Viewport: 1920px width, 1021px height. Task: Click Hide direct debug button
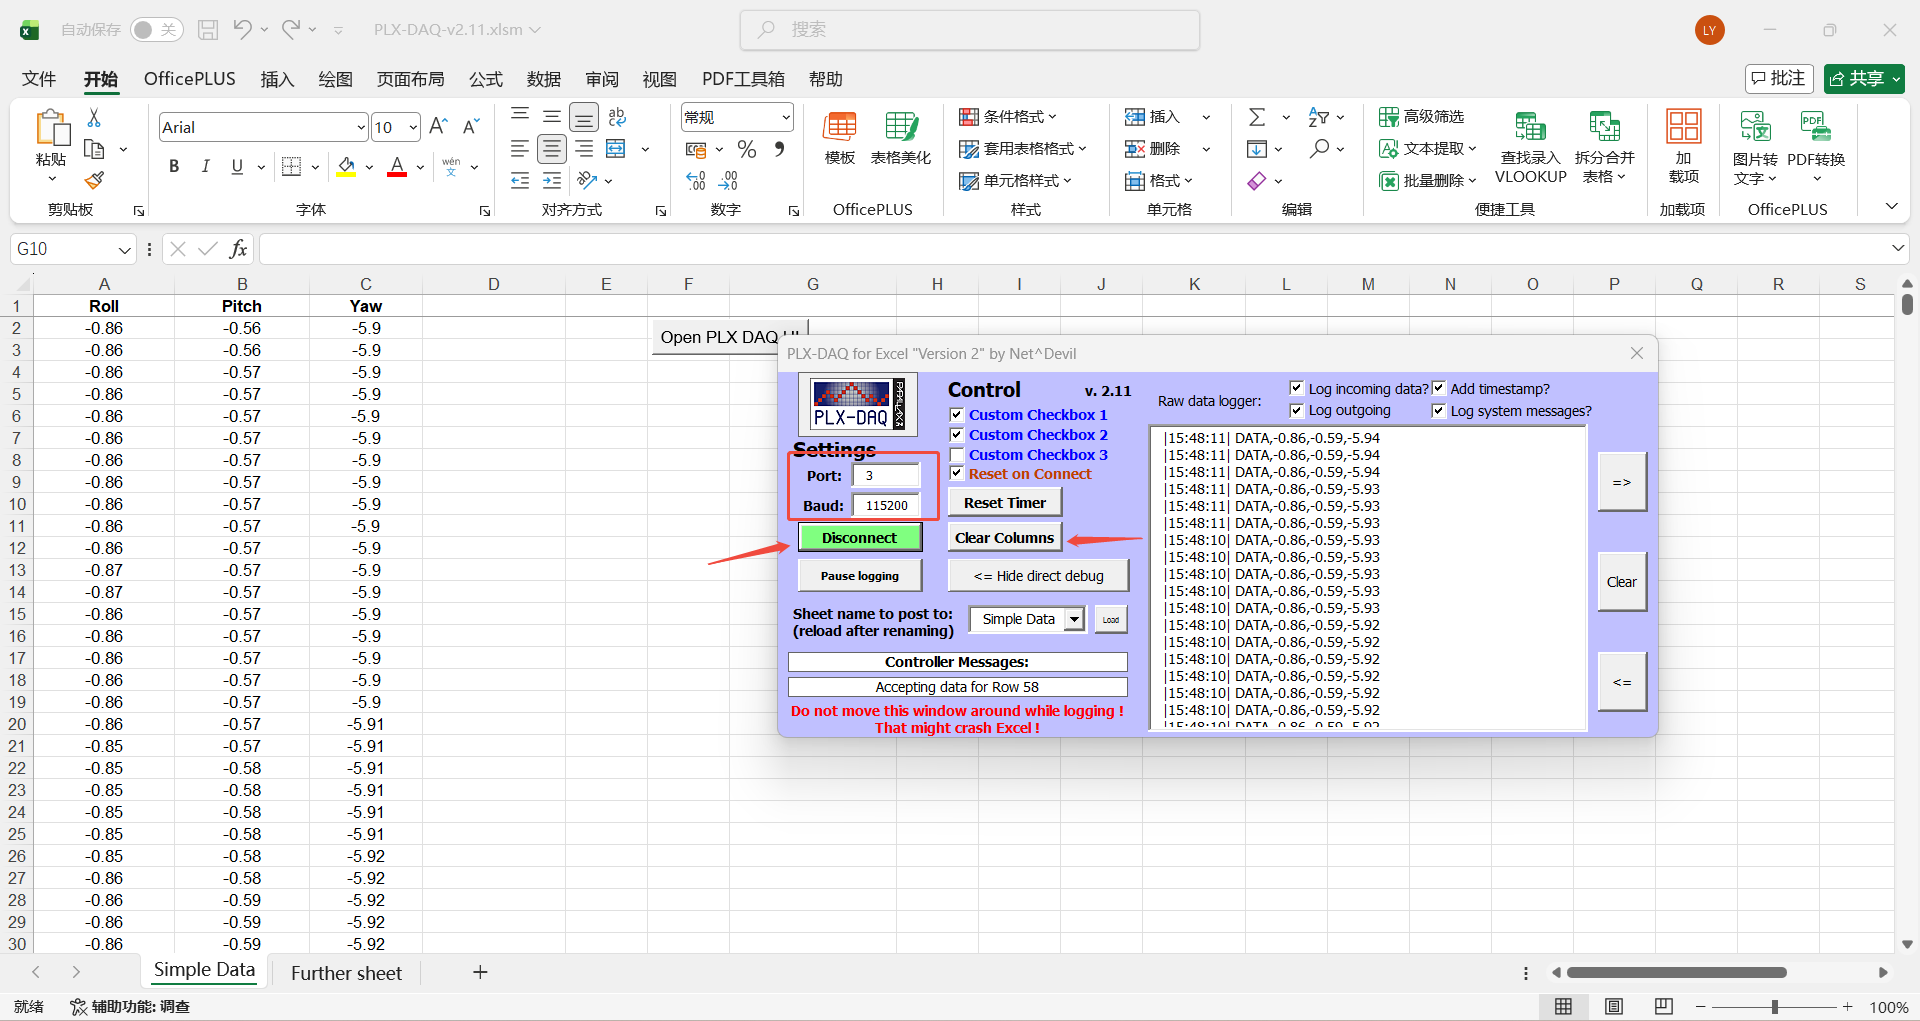coord(1039,576)
